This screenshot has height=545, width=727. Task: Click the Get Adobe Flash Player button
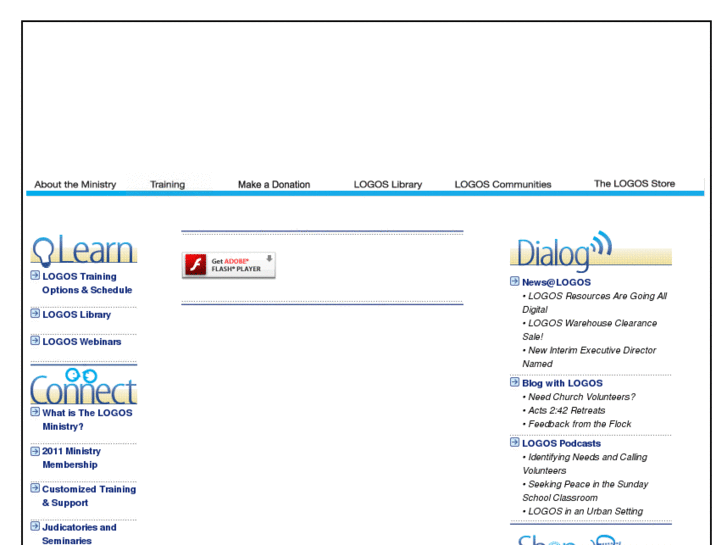pyautogui.click(x=229, y=265)
